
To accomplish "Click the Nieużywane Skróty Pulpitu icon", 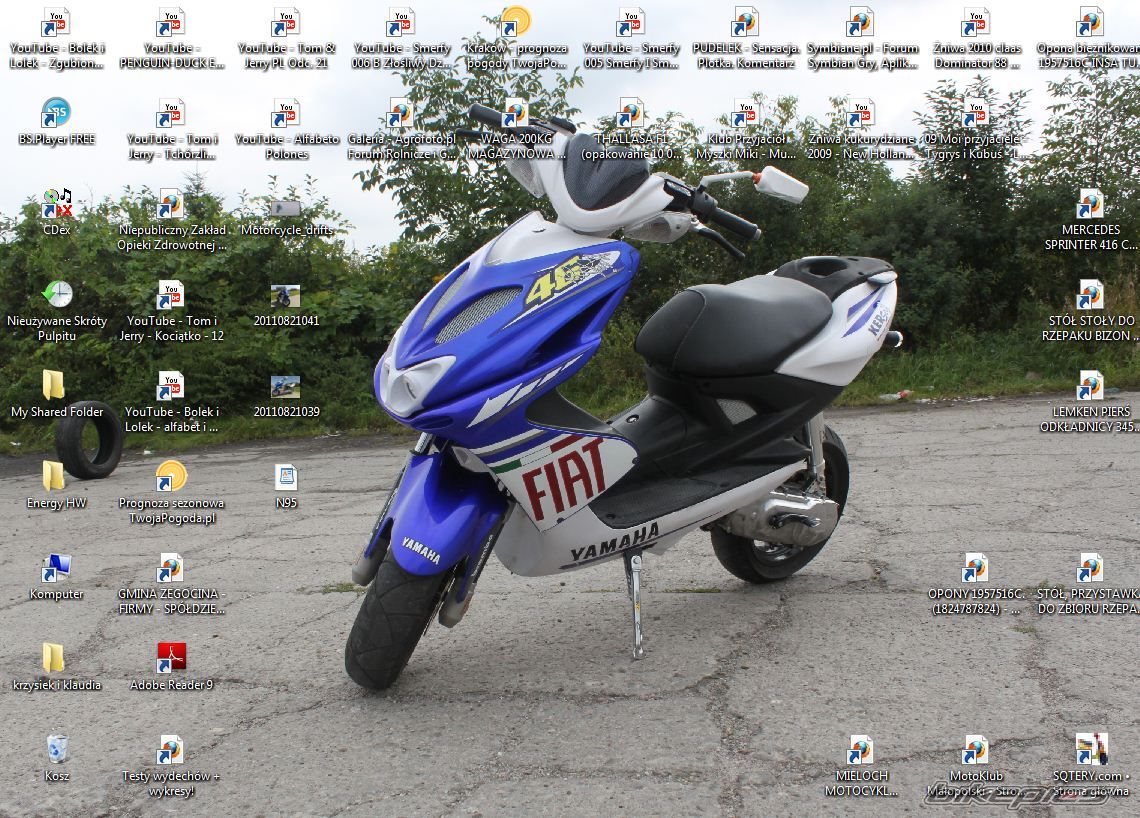I will click(57, 296).
